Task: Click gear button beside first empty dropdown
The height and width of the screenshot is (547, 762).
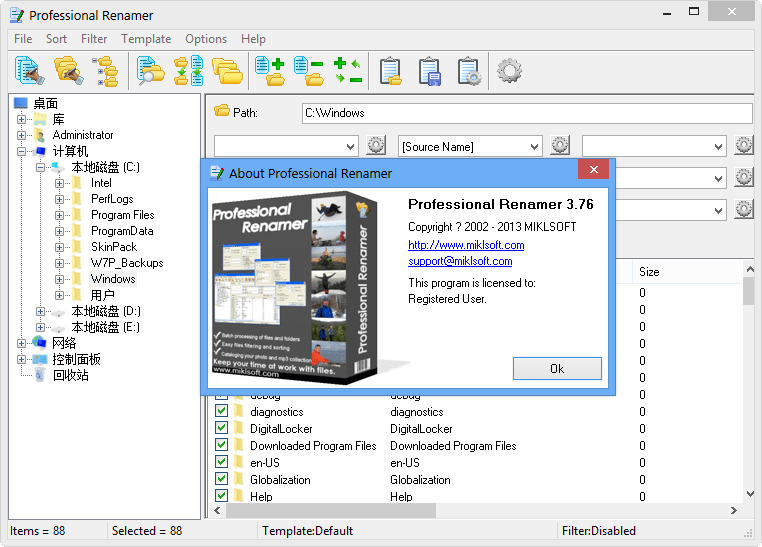Action: pos(376,145)
